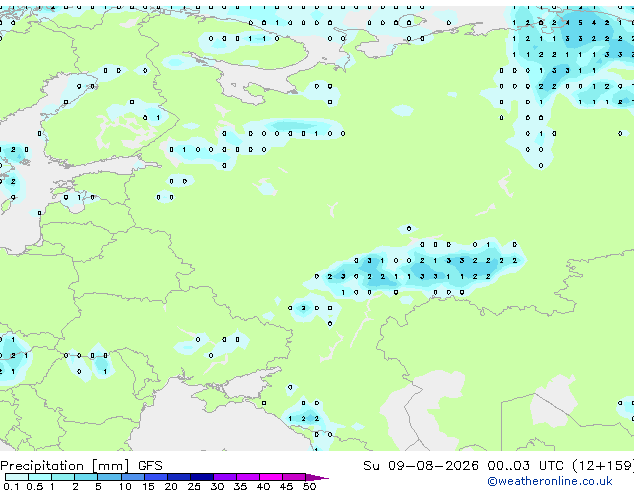
Task: Click the 0.1–0.5 mm legend swatch
Action: coord(17,477)
